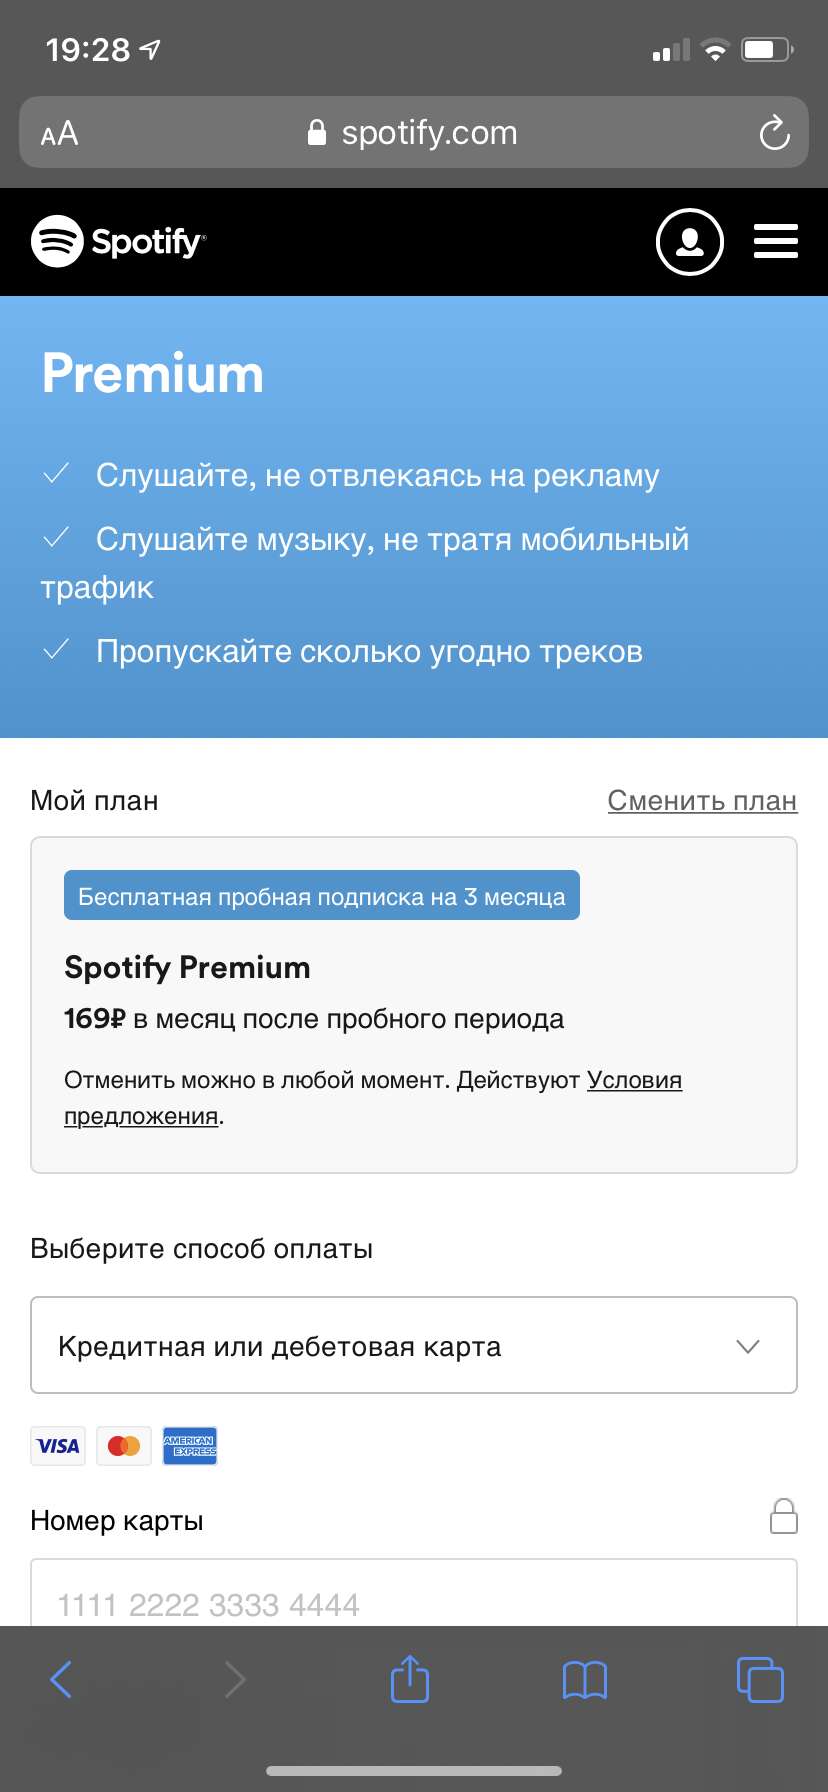This screenshot has height=1792, width=828.
Task: Focus the Номер карты input field
Action: pyautogui.click(x=414, y=1592)
